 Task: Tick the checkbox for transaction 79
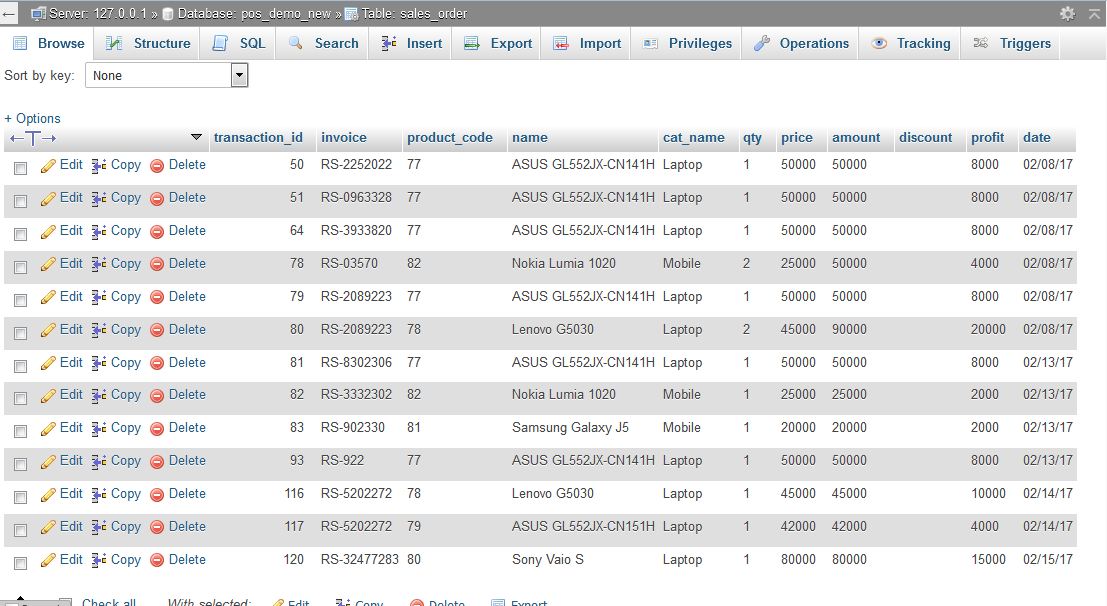20,300
